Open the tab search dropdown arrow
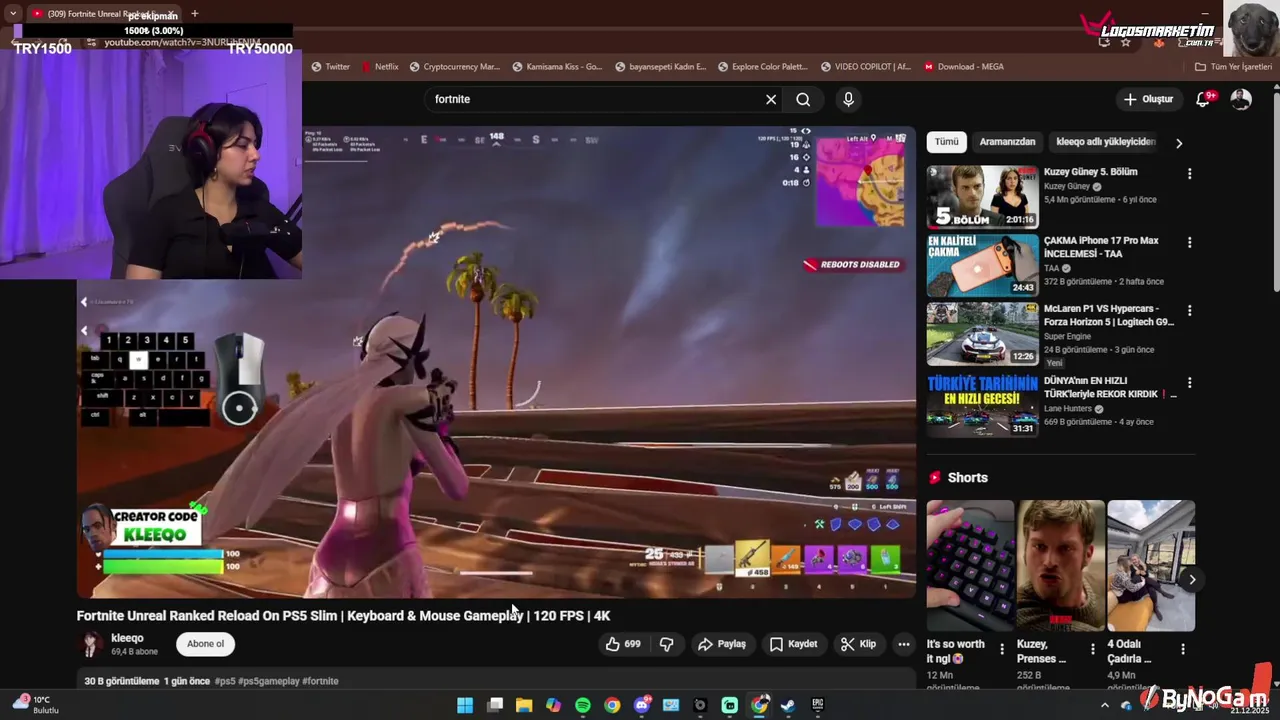1280x720 pixels. click(12, 14)
